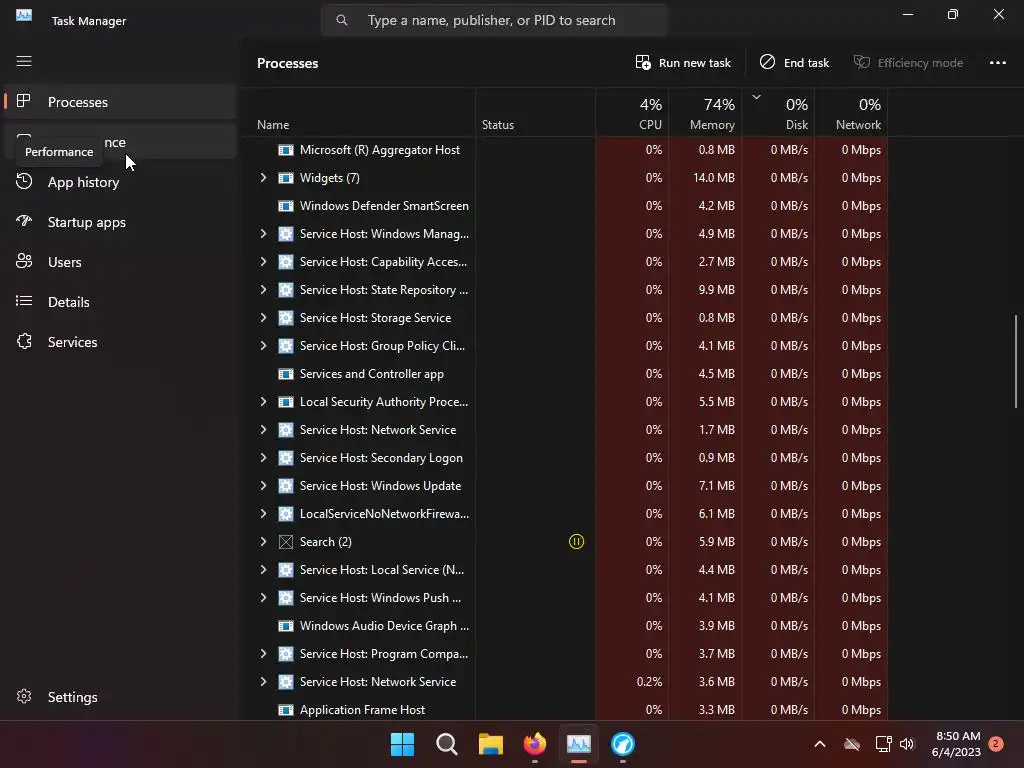Image resolution: width=1024 pixels, height=768 pixels.
Task: Switch to the Startup apps tab
Action: pyautogui.click(x=120, y=222)
